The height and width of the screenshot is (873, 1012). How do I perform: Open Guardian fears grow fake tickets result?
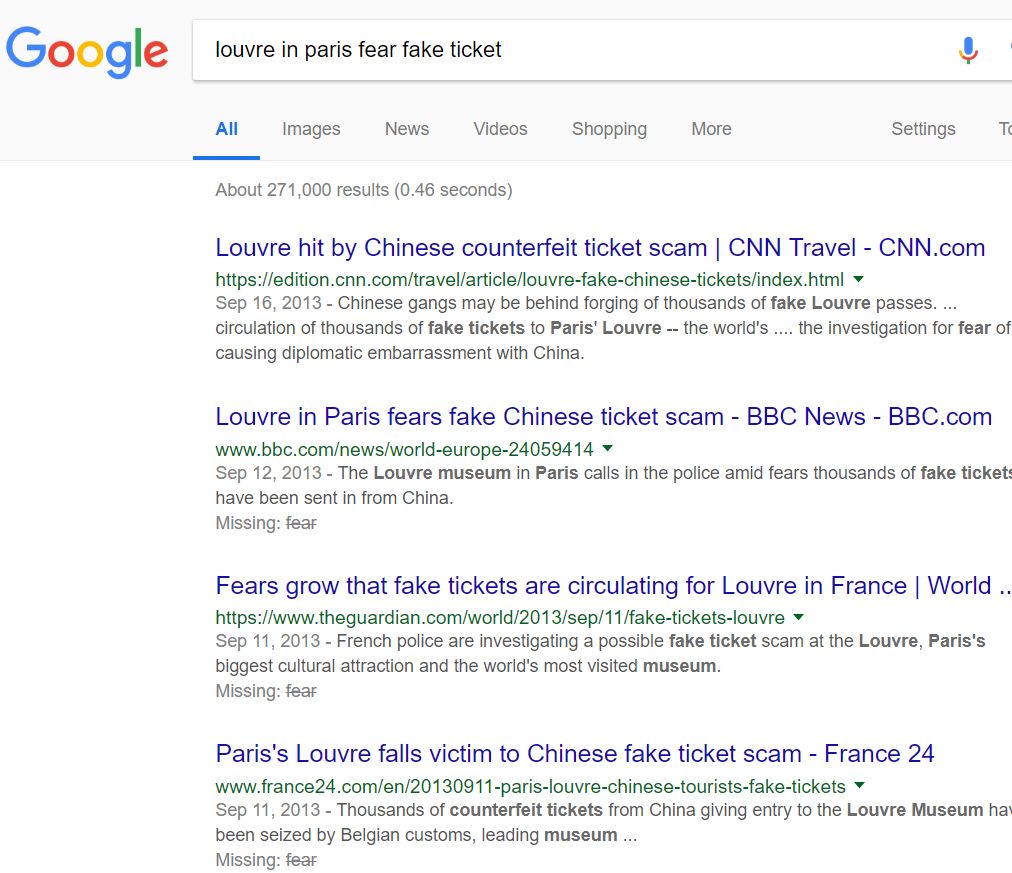[613, 586]
